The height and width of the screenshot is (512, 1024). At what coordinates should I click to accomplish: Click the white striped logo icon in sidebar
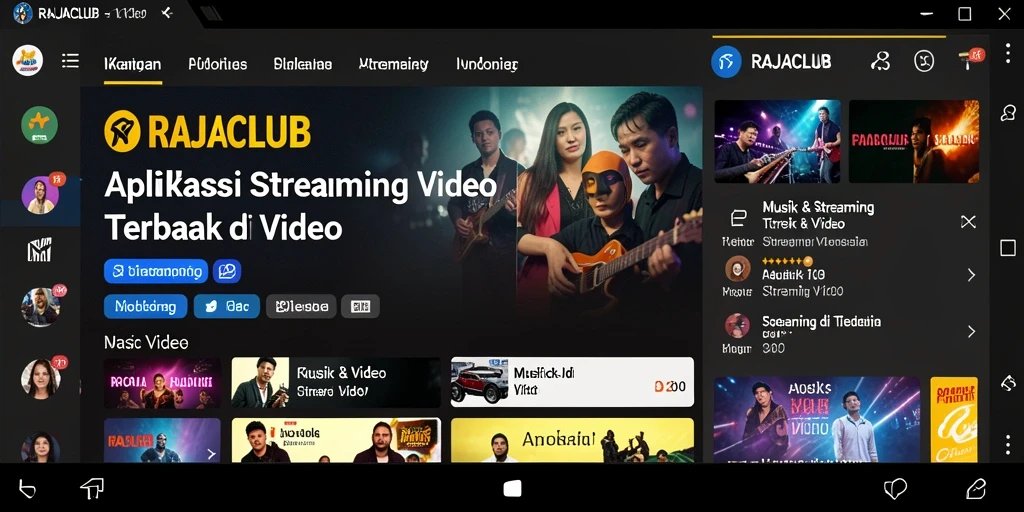39,250
